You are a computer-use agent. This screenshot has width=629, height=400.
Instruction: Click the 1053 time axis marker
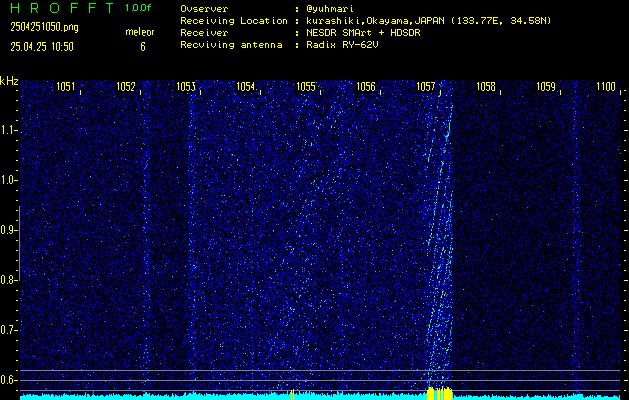coord(186,87)
